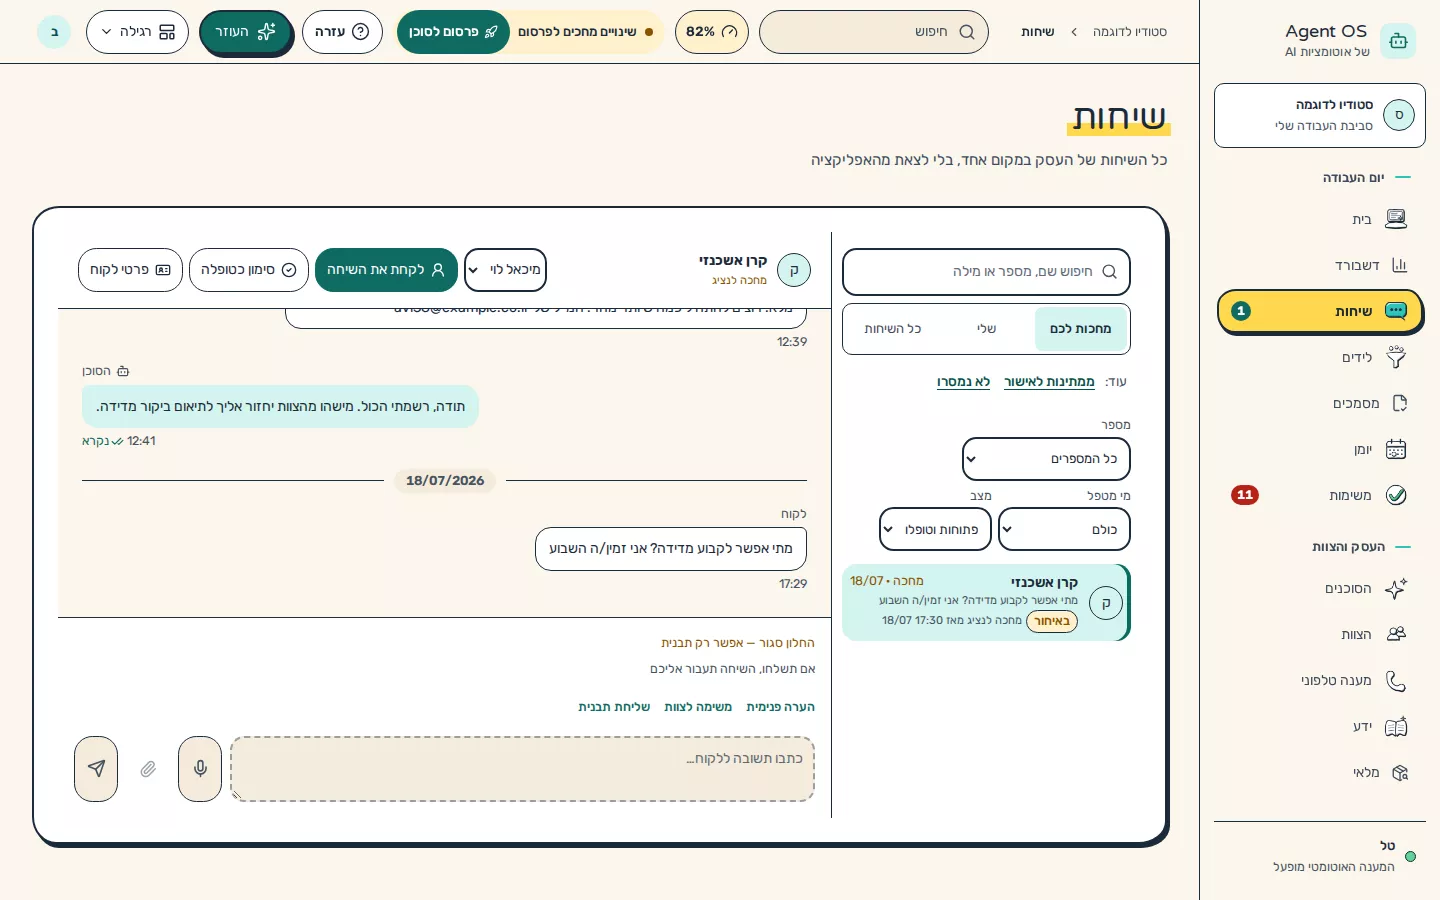Open דשבורד in the sidebar
The image size is (1440, 900).
(x=1320, y=265)
